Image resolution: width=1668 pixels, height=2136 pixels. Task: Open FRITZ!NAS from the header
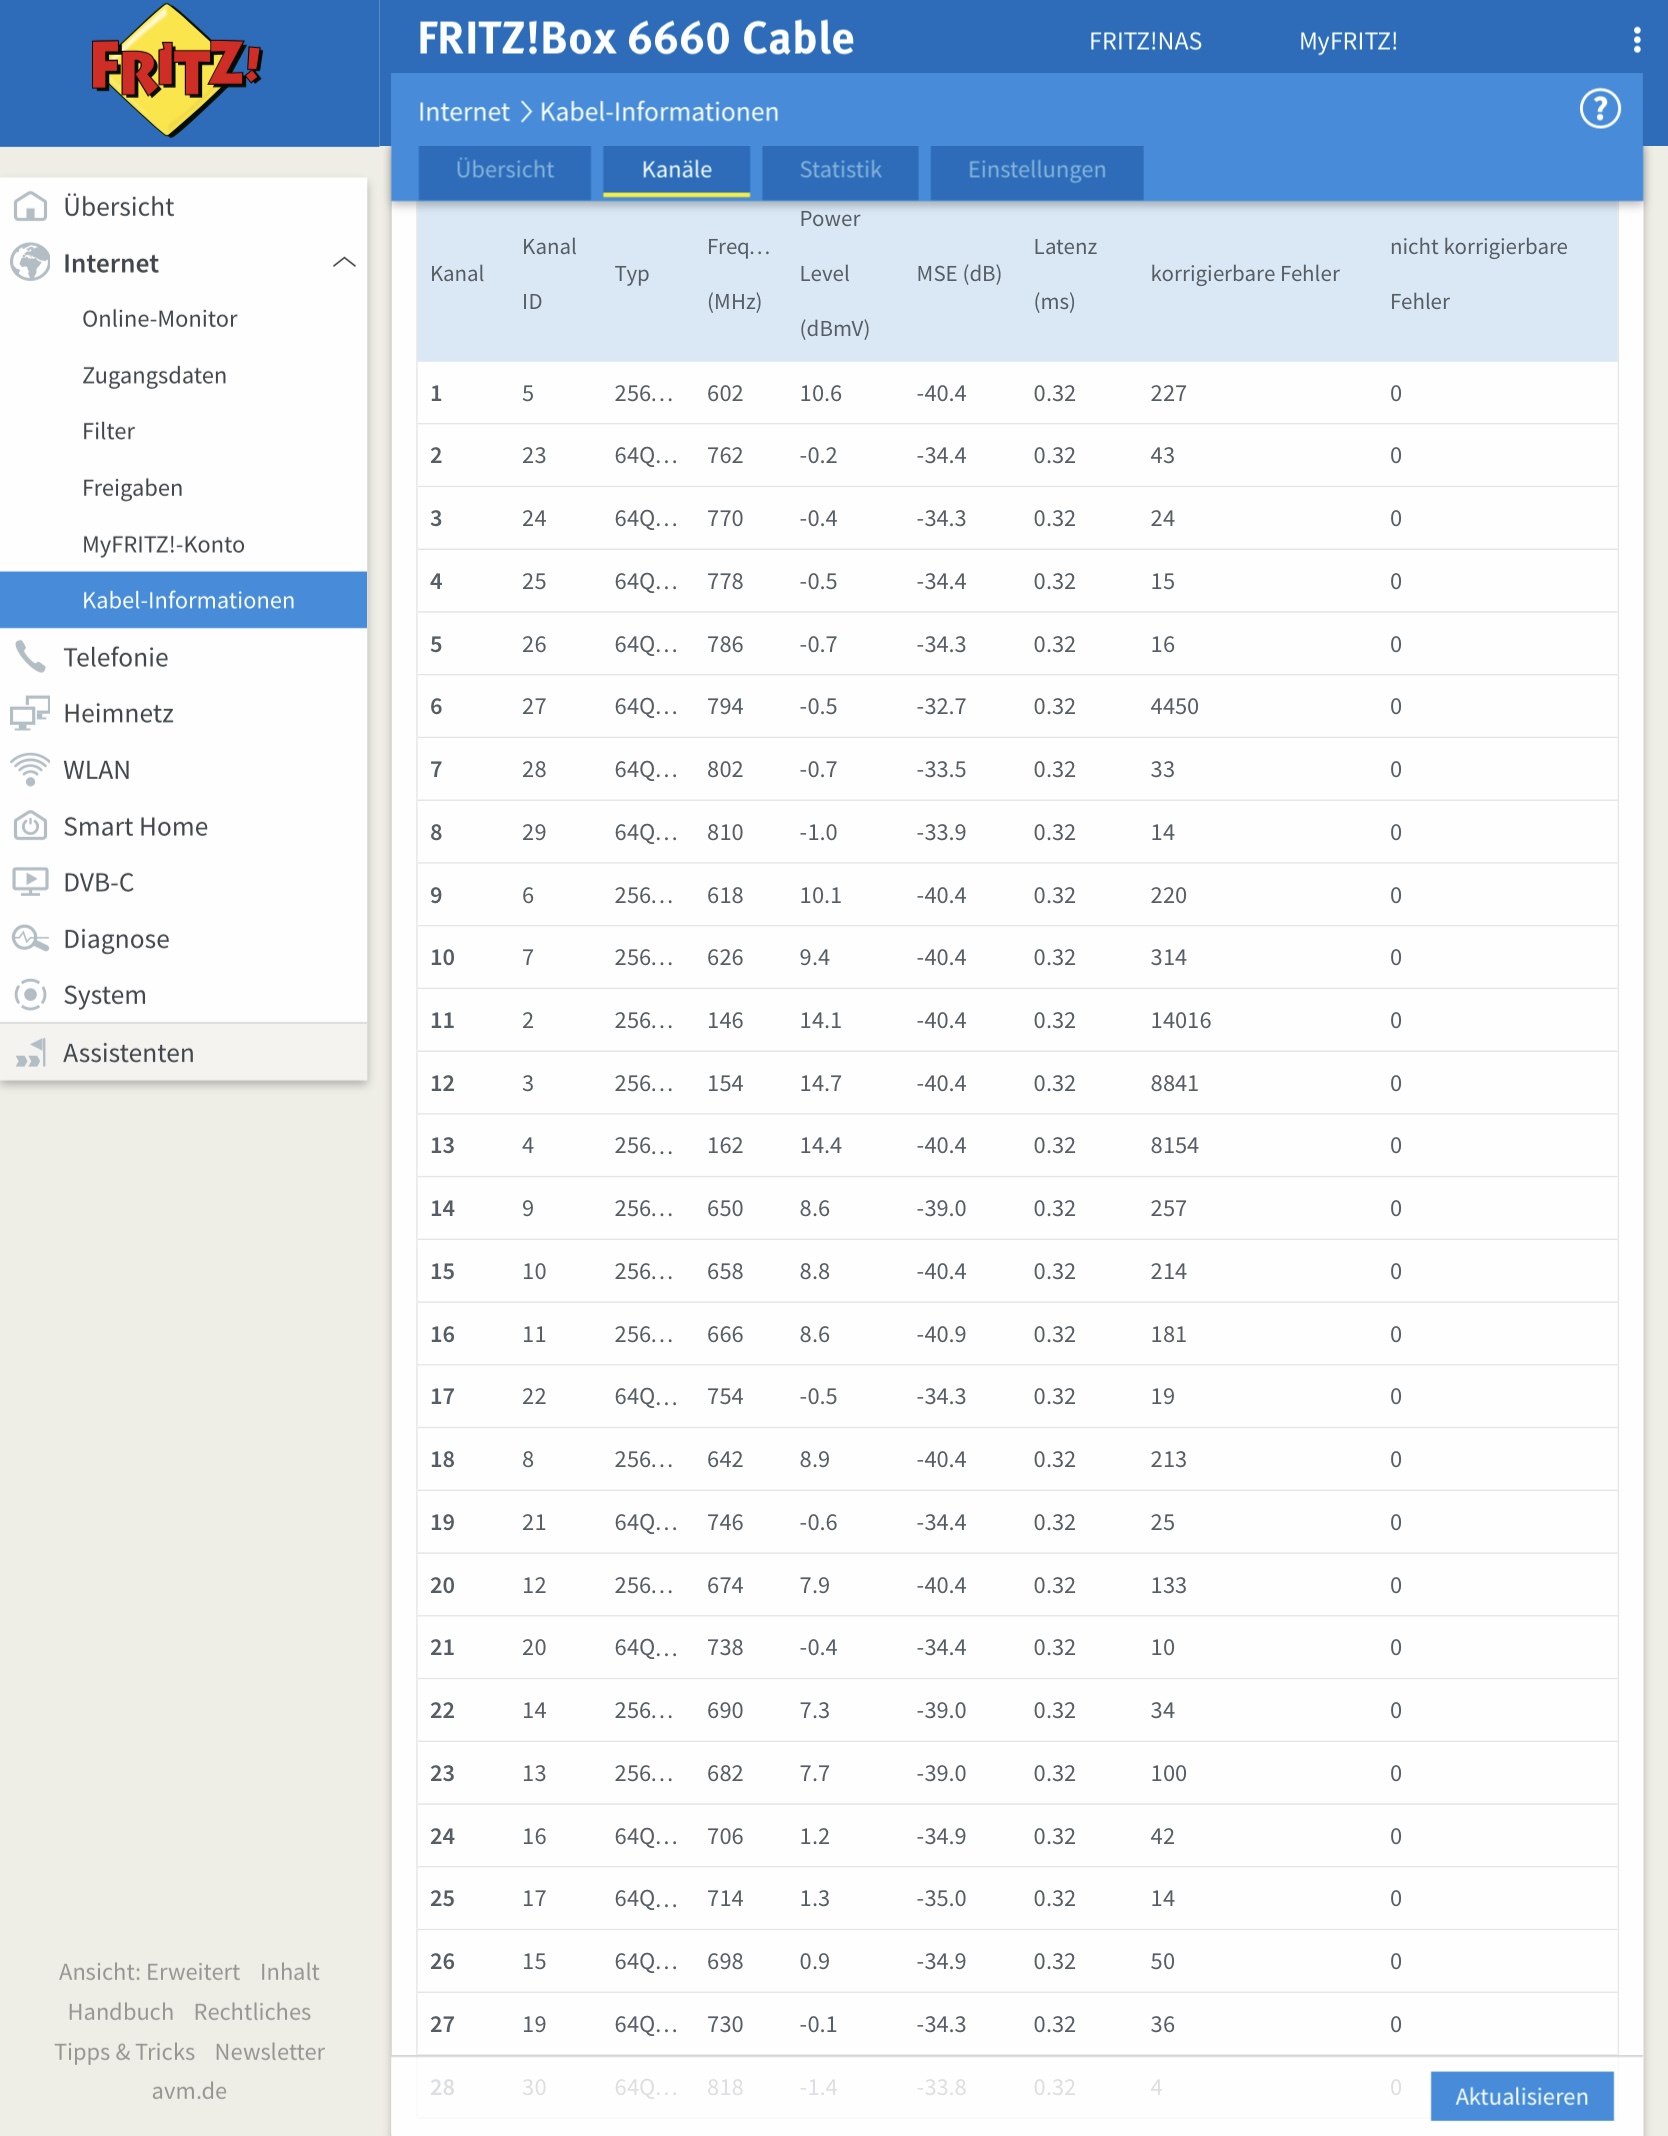pos(1145,41)
